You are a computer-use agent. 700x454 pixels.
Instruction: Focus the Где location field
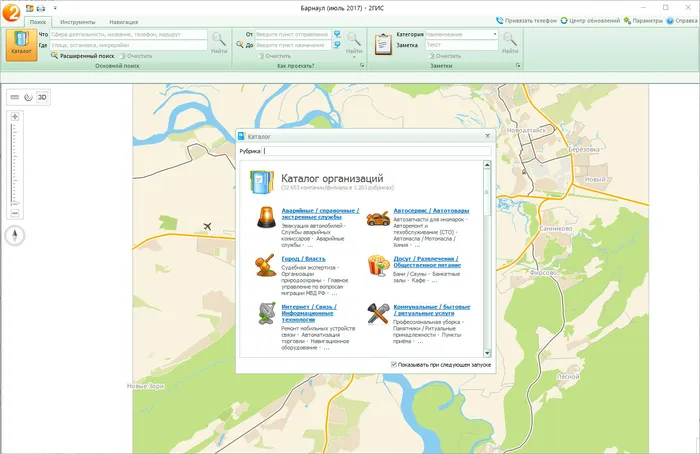click(x=129, y=45)
